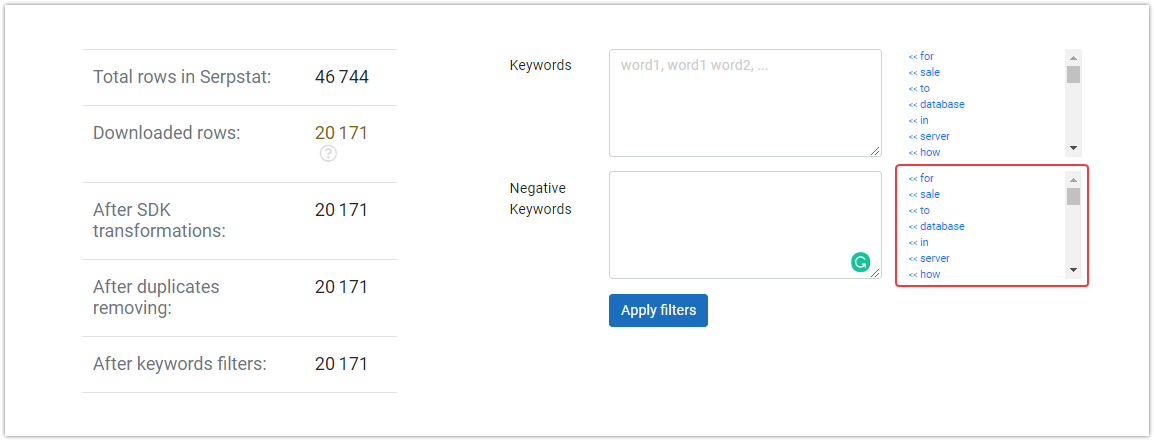The width and height of the screenshot is (1154, 441).
Task: Add 'how' suggestion to Keywords list
Action: point(924,152)
